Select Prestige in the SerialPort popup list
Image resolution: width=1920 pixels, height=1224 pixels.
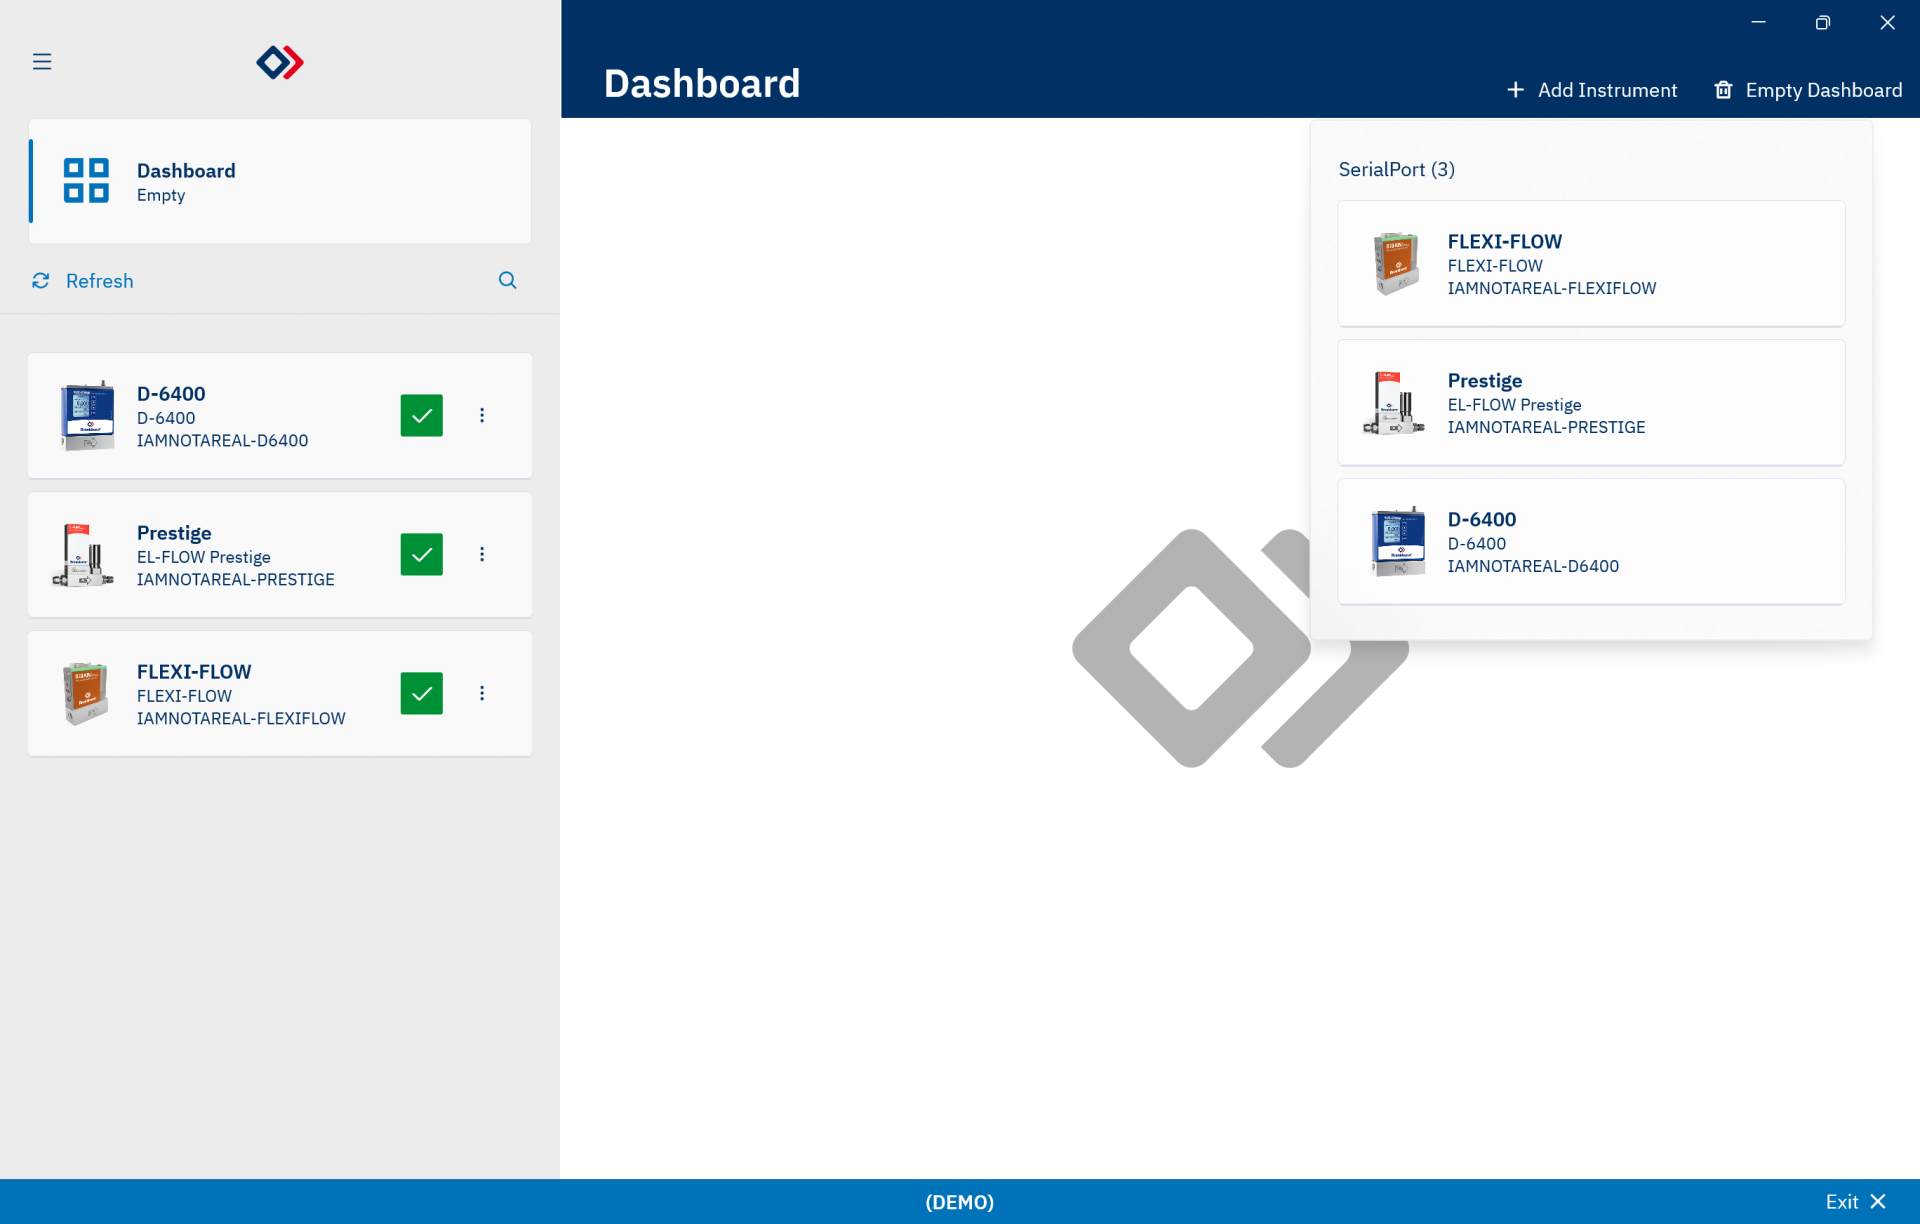click(x=1590, y=403)
